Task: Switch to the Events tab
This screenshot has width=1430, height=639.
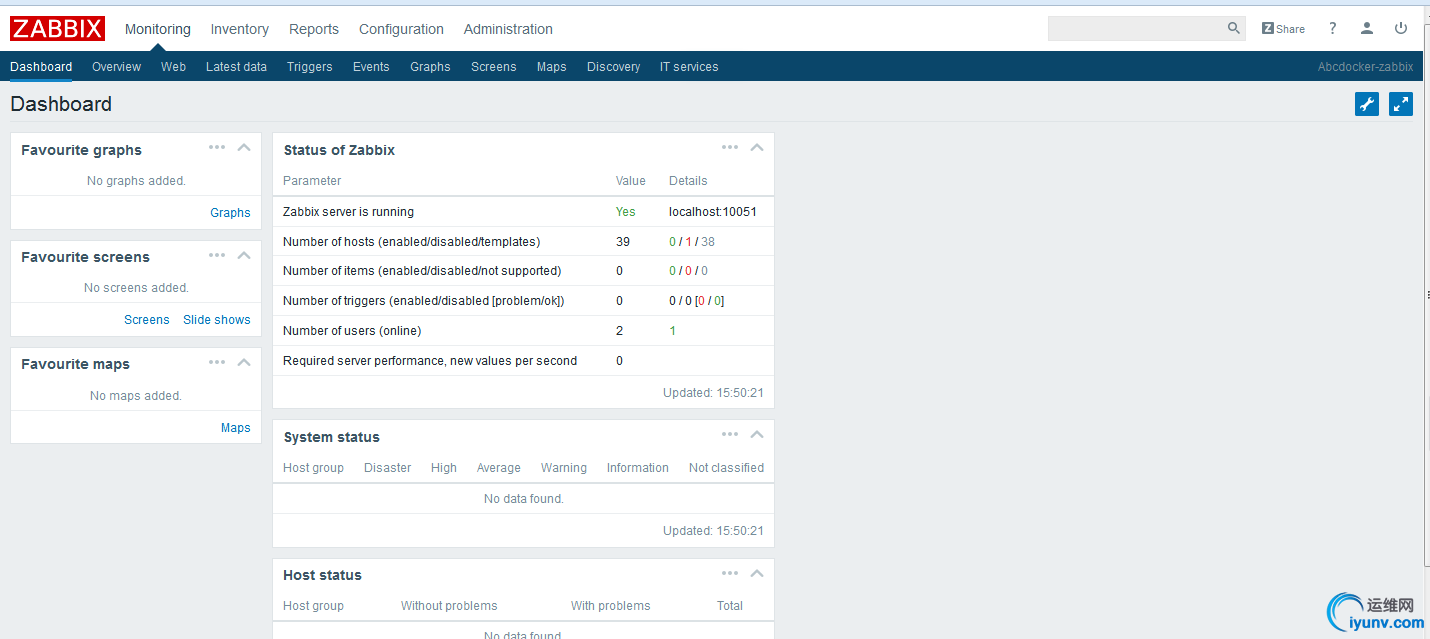Action: [371, 67]
